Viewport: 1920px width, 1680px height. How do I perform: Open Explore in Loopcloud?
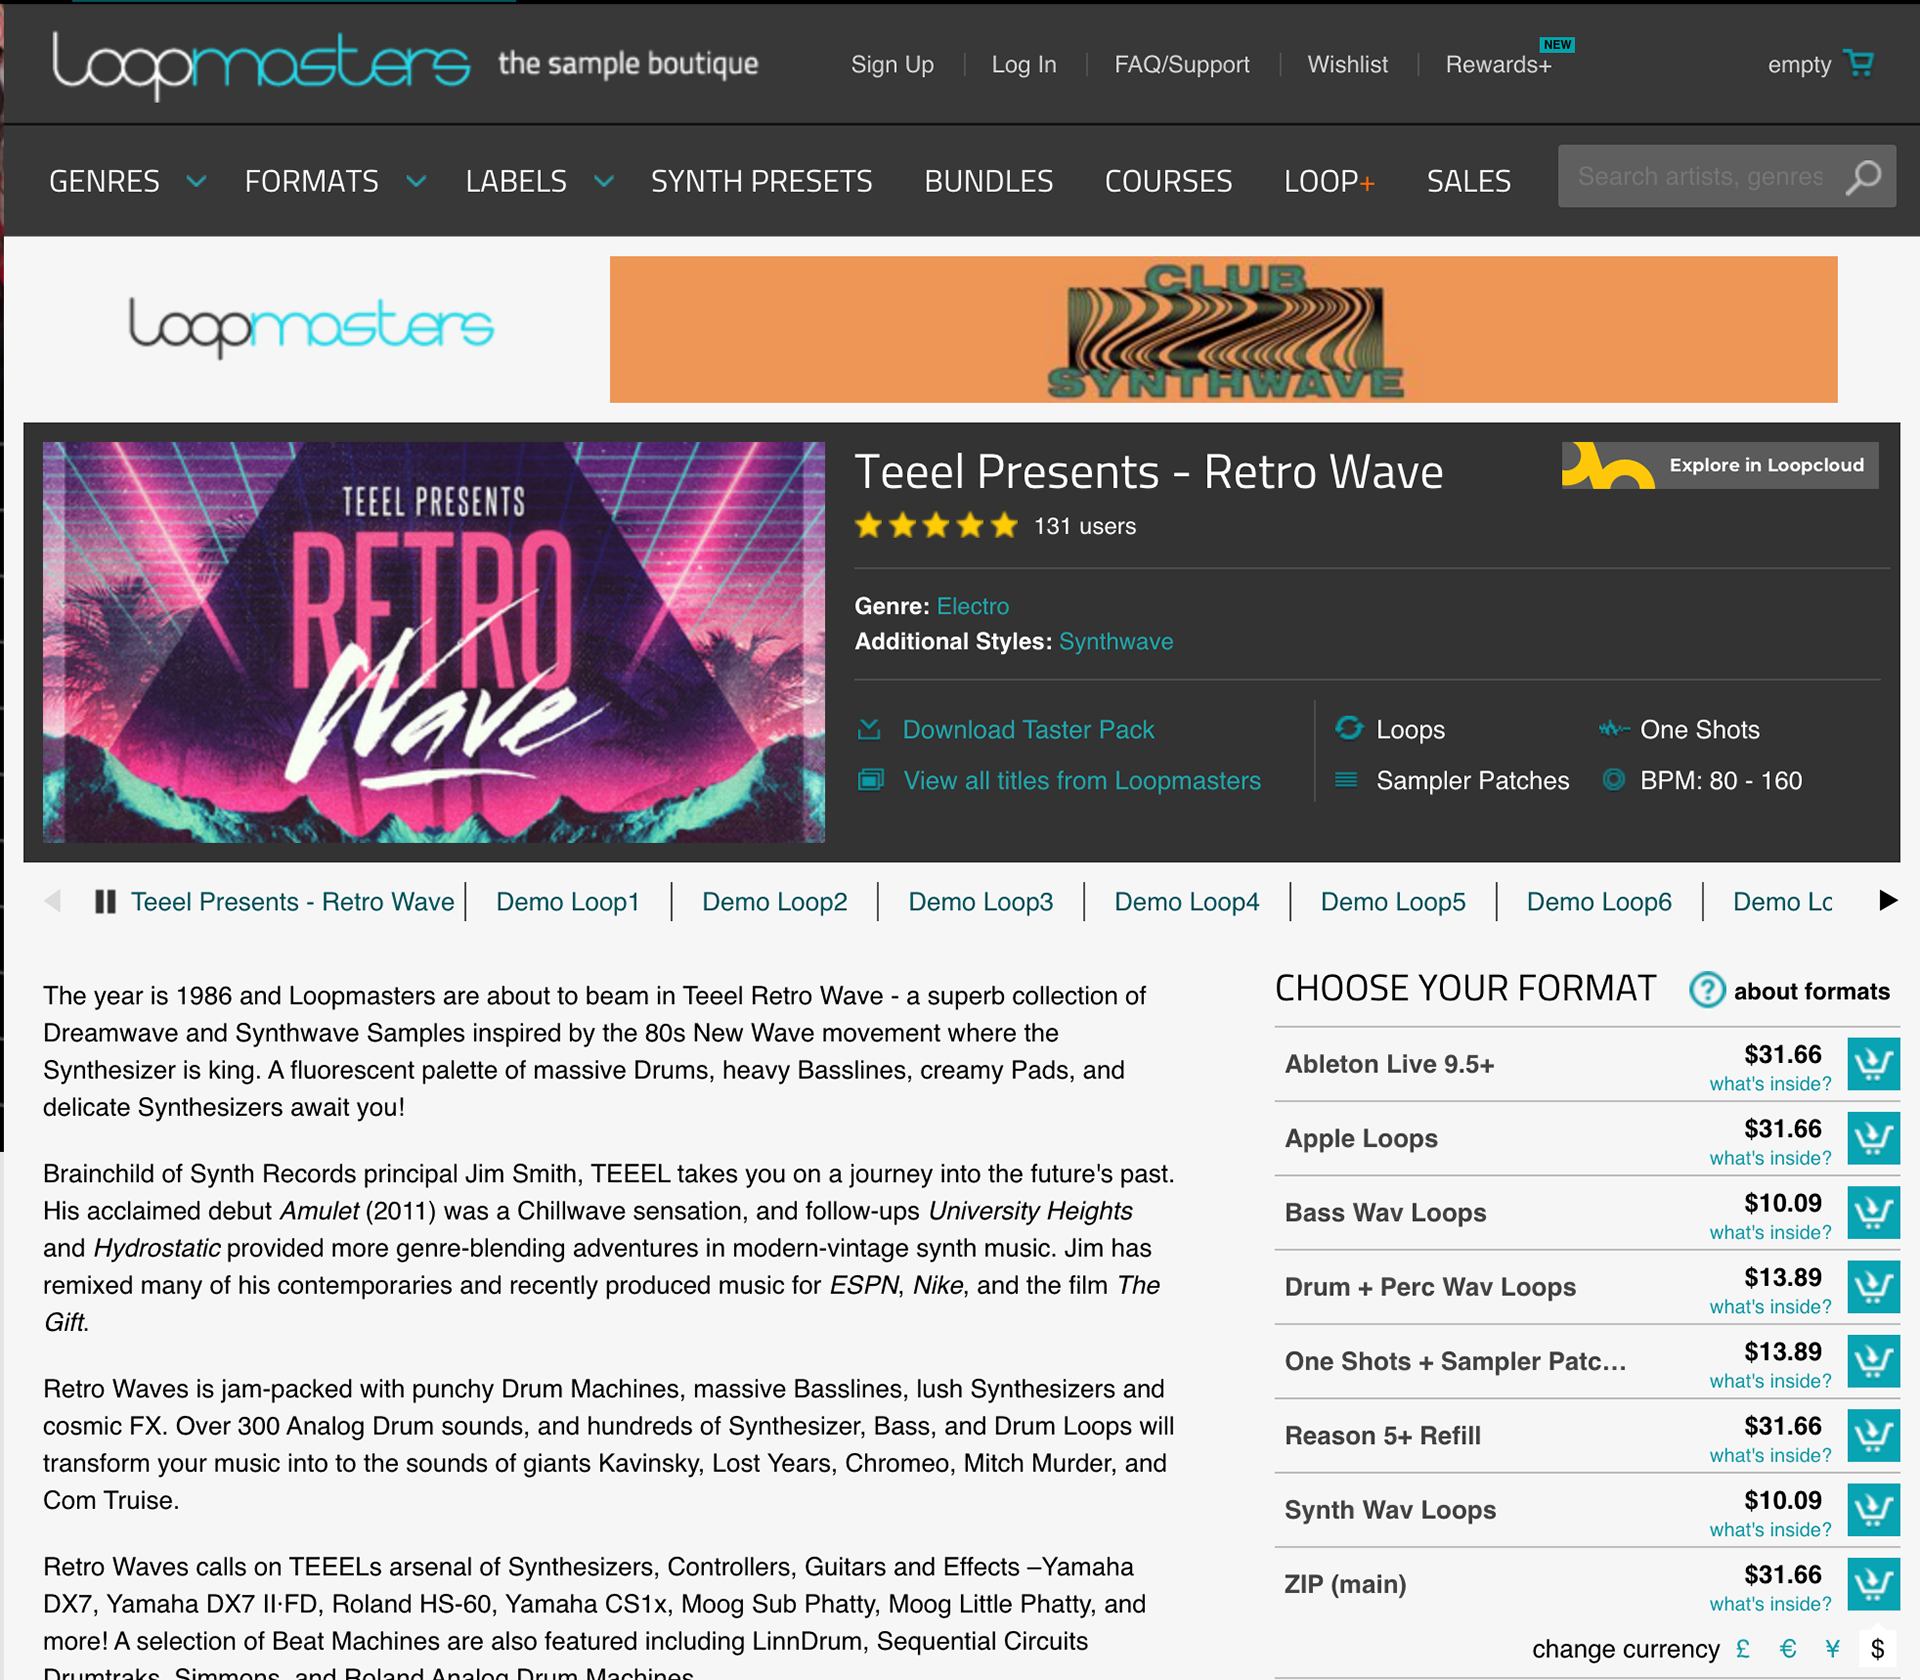click(1720, 465)
